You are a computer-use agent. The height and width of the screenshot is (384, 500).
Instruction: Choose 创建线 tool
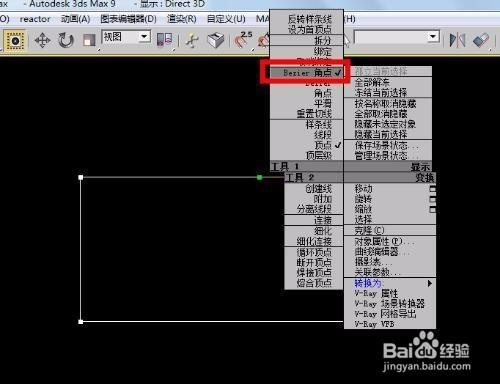pyautogui.click(x=318, y=189)
